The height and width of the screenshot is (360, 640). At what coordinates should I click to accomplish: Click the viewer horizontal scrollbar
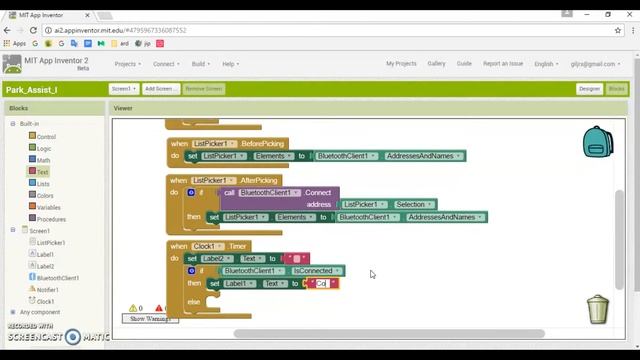click(x=389, y=333)
